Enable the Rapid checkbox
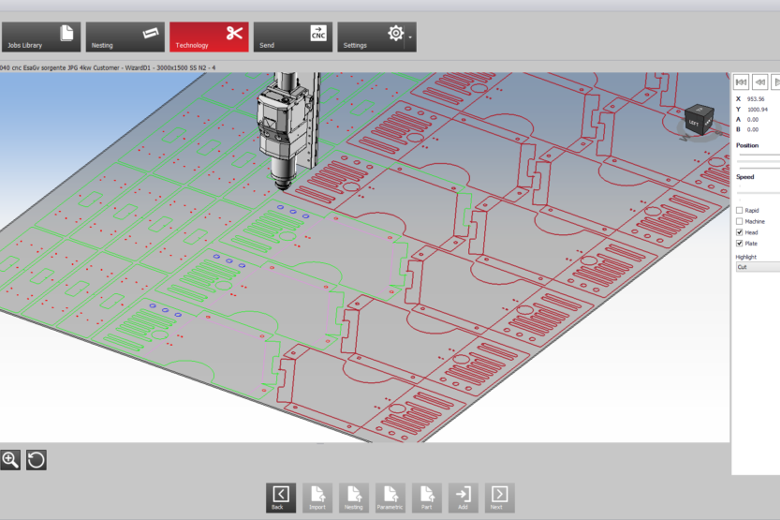Screen dimensions: 780x520 click(x=740, y=211)
